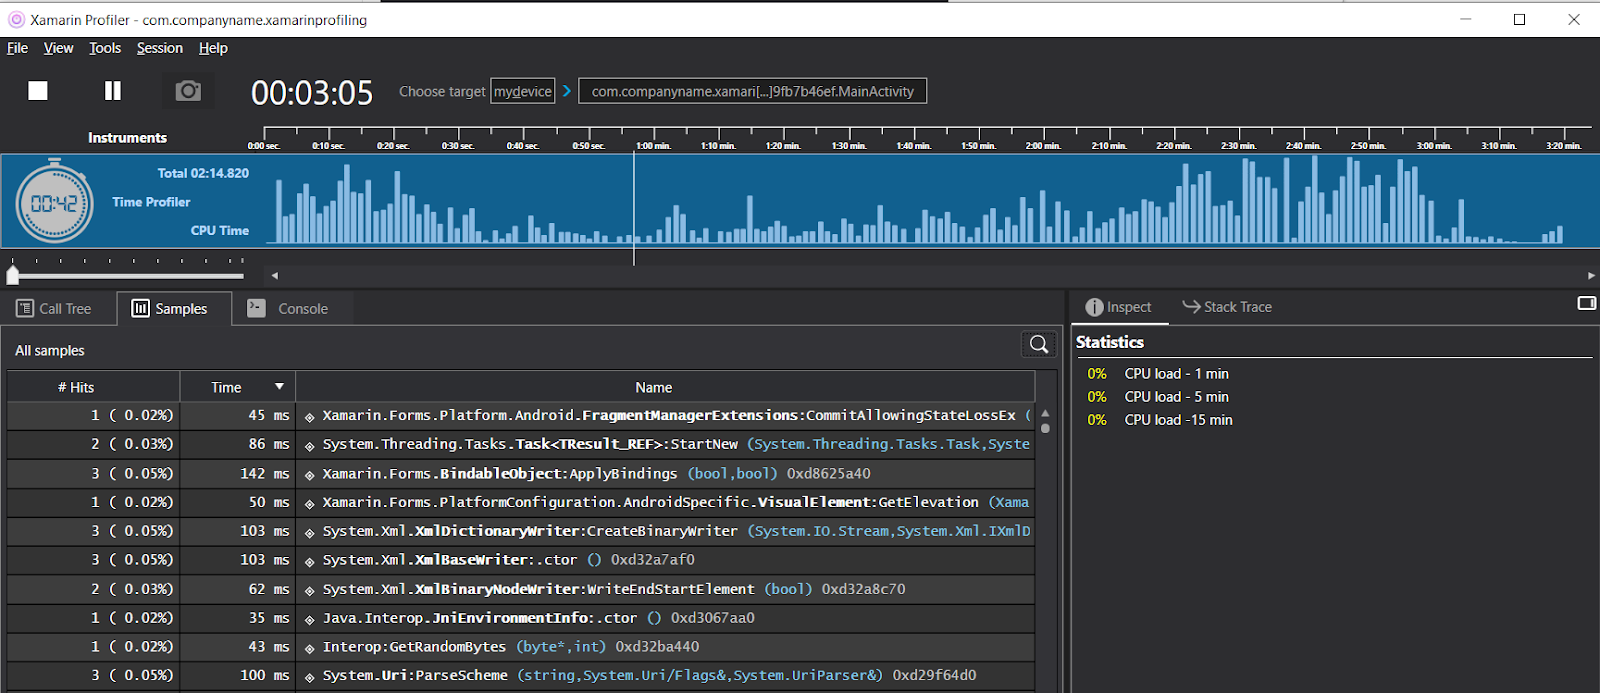Viewport: 1600px width, 693px height.
Task: Open the Session menu
Action: click(160, 48)
